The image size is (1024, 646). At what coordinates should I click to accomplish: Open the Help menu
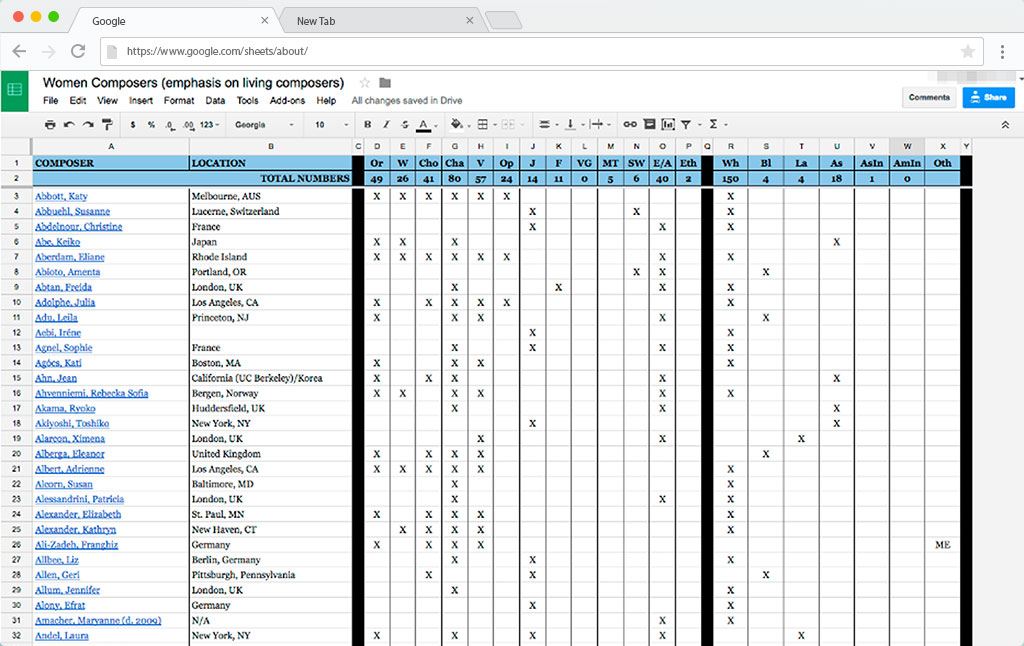327,101
